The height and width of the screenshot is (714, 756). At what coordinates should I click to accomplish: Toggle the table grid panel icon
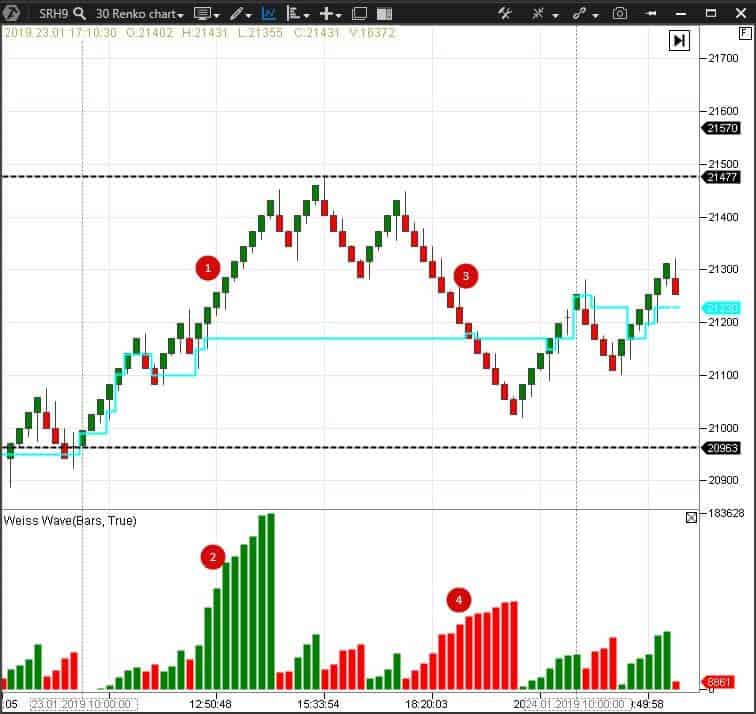(384, 14)
